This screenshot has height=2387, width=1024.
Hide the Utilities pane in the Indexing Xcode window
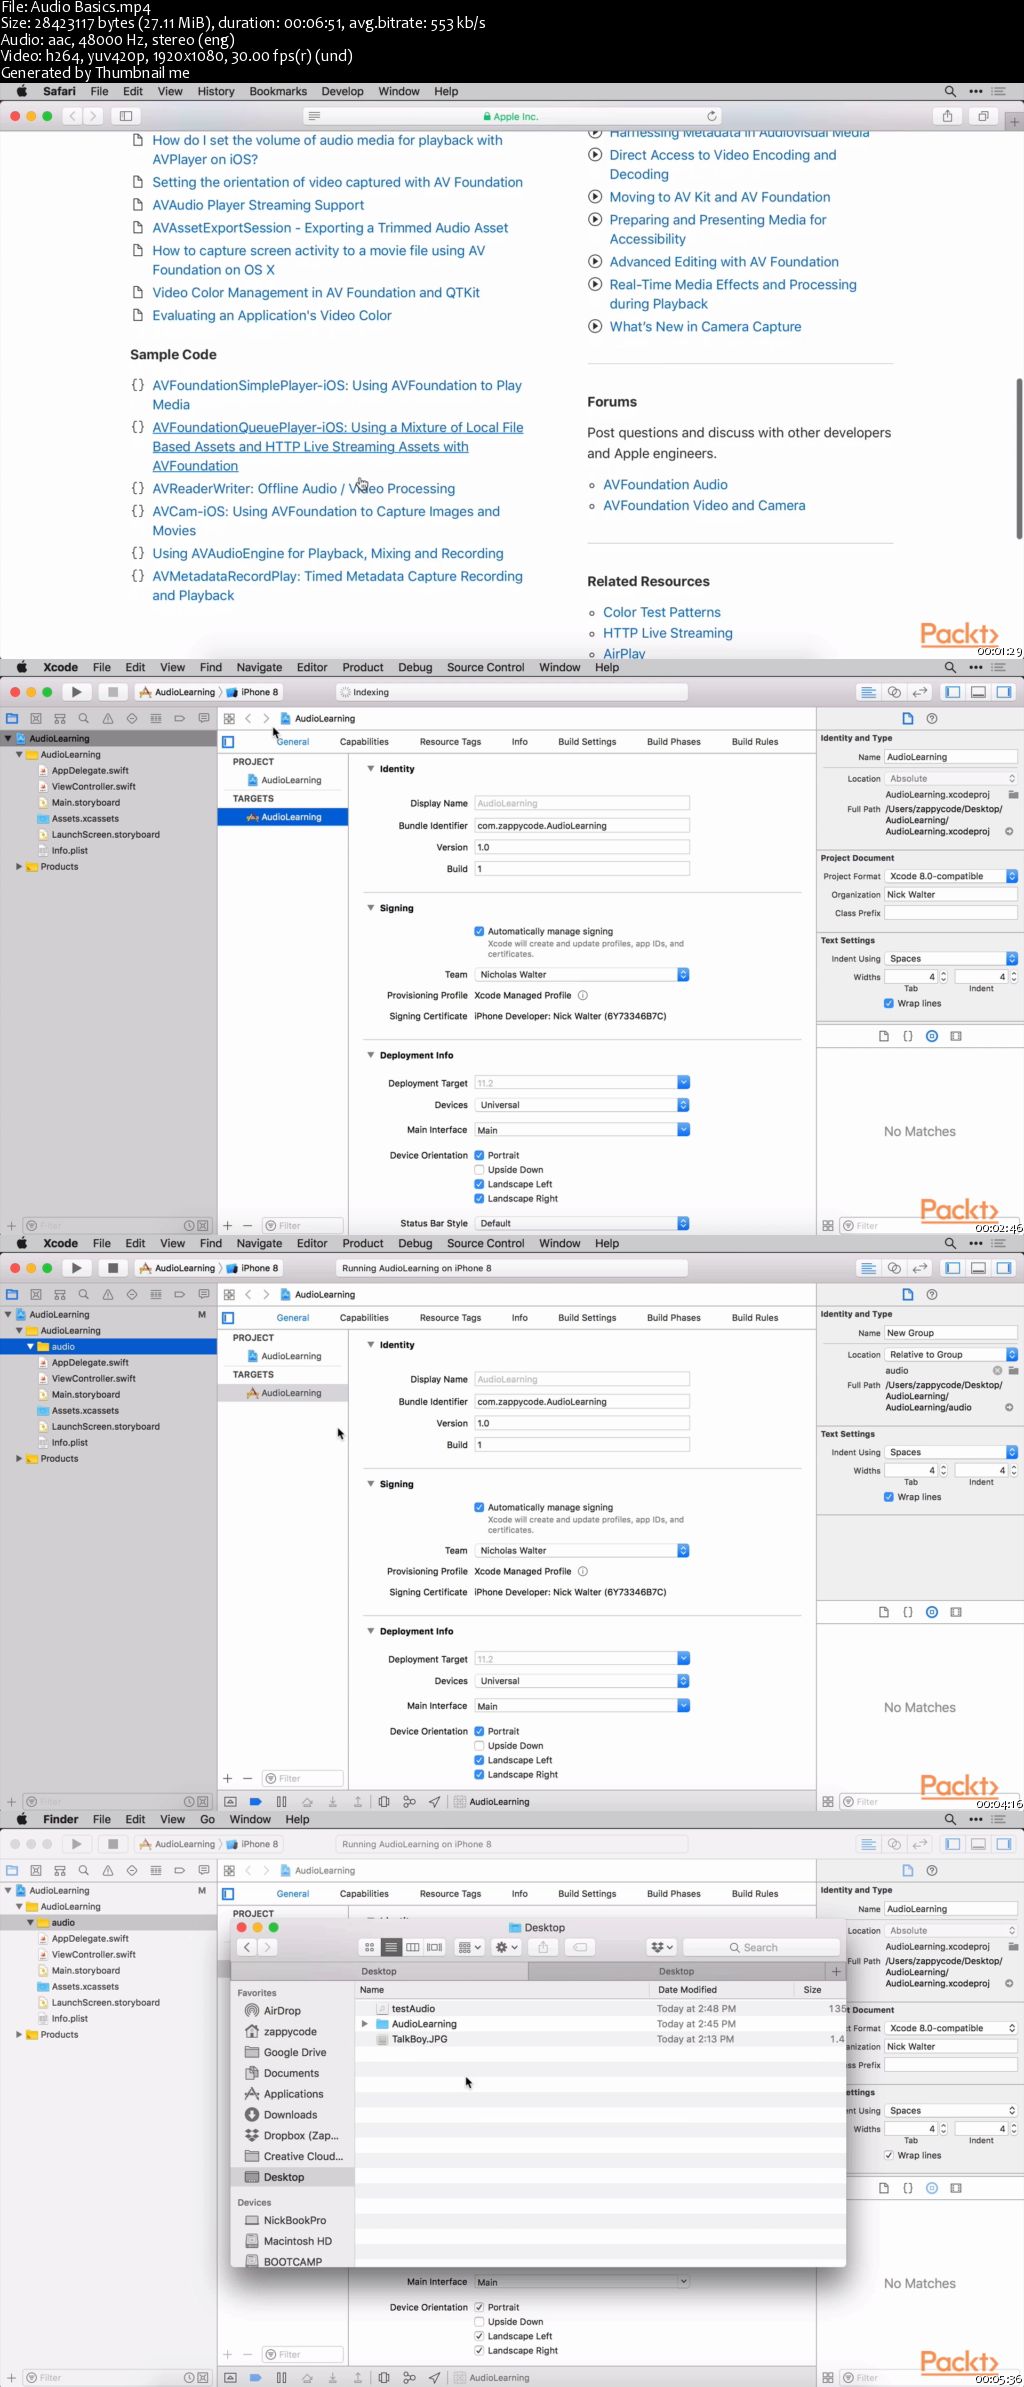click(1004, 692)
